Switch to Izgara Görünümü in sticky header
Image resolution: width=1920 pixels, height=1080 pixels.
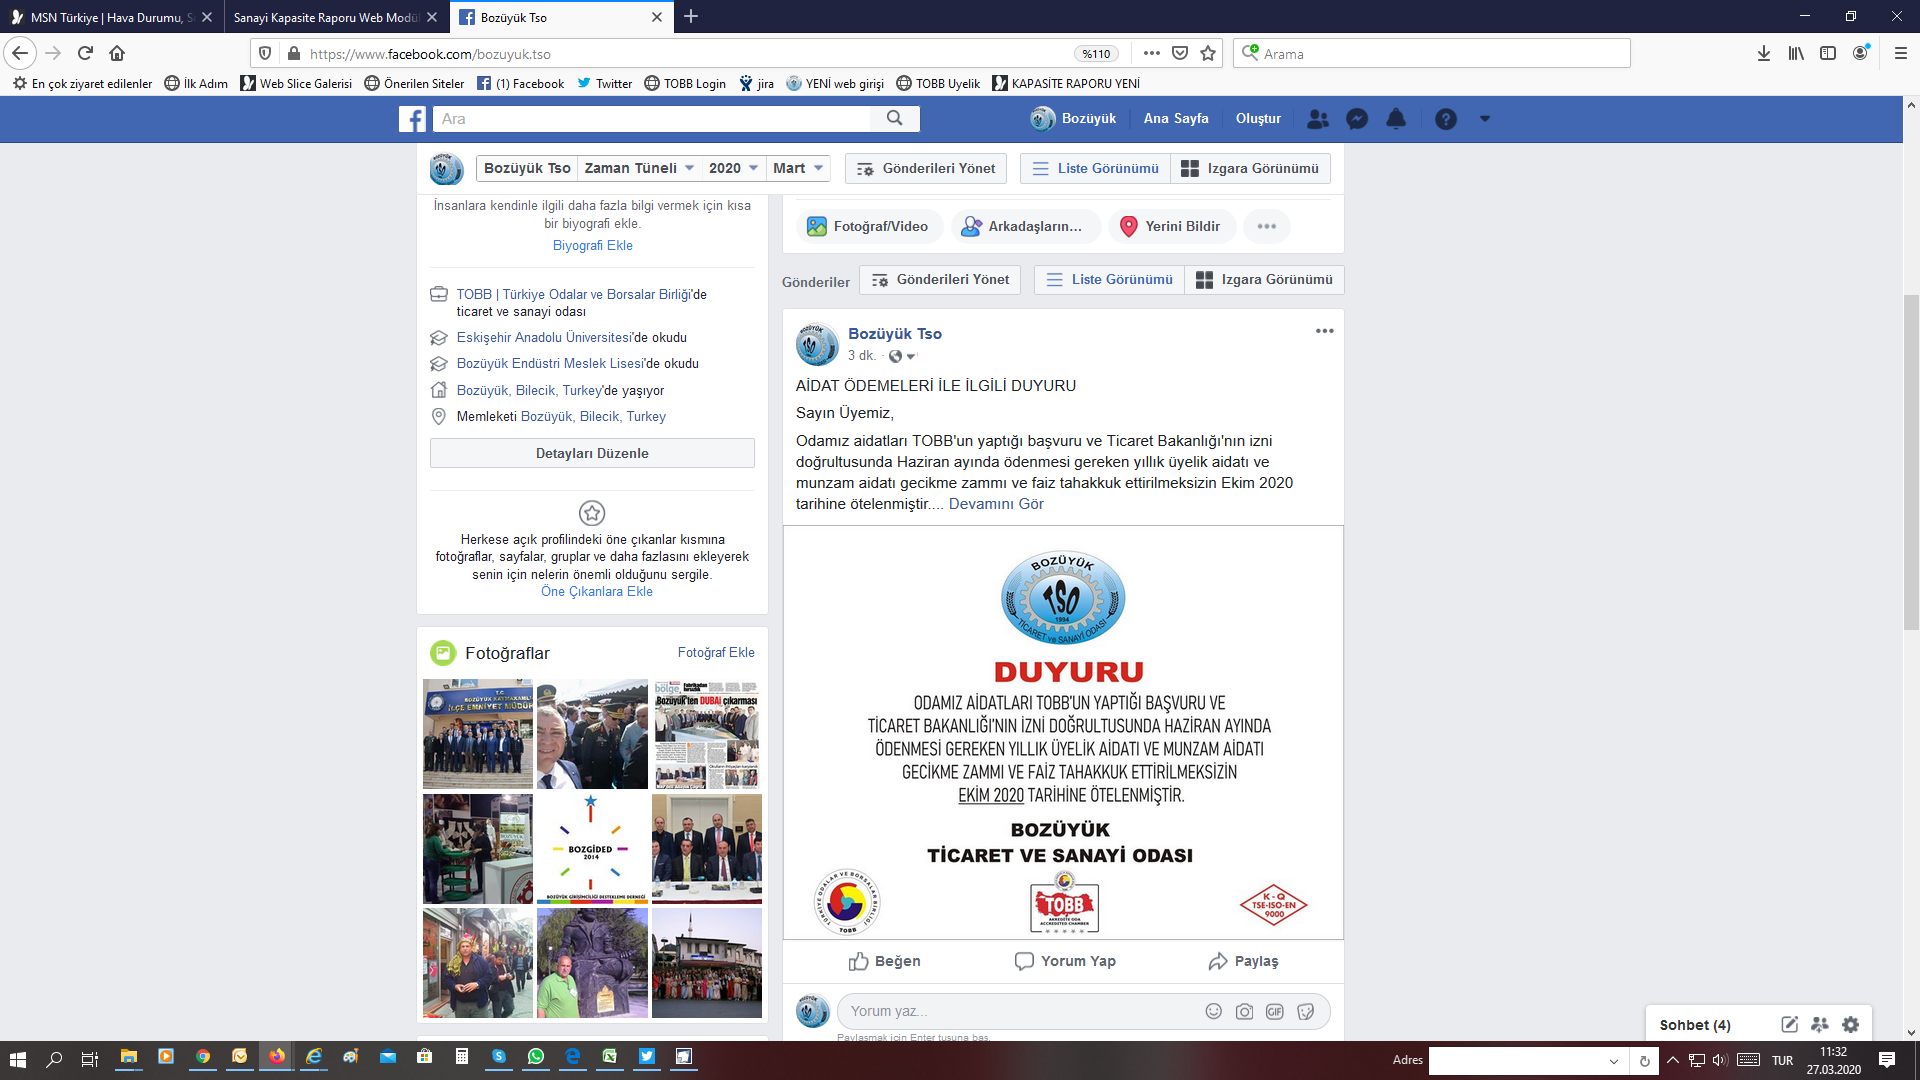1250,168
